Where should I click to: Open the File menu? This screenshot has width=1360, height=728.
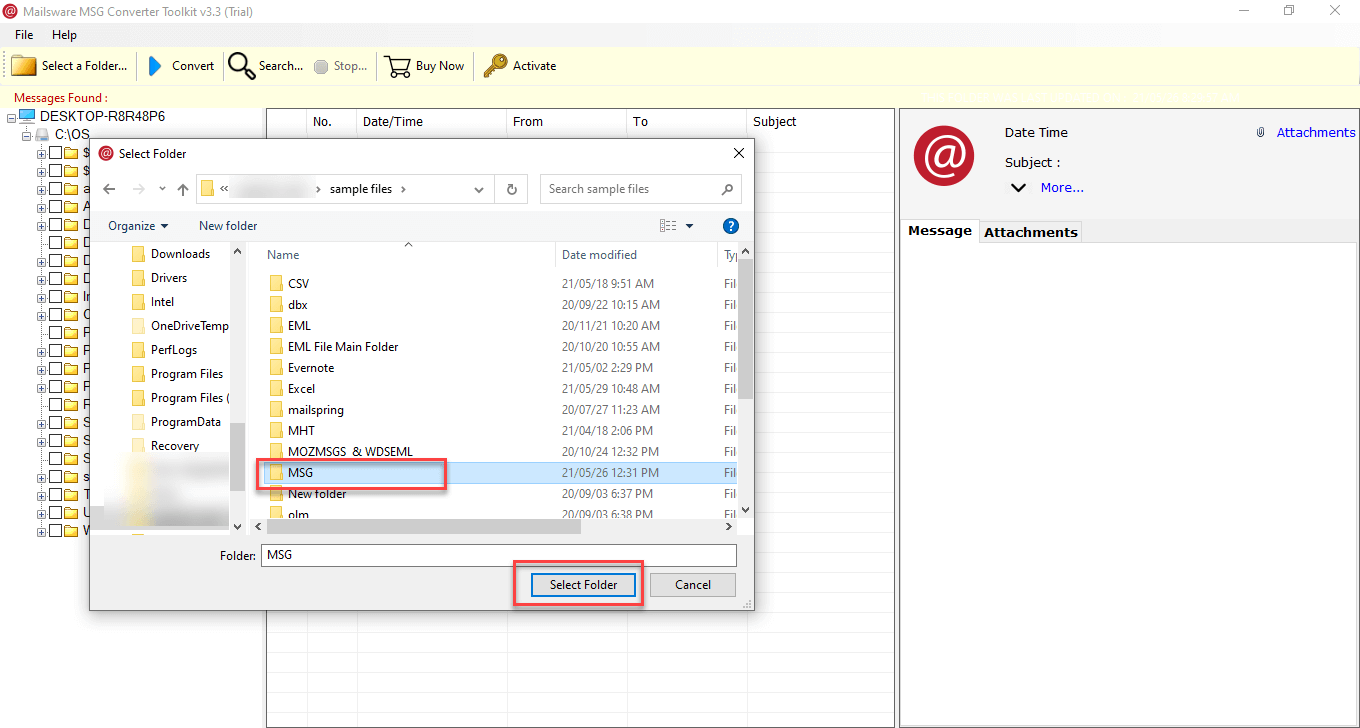(24, 35)
